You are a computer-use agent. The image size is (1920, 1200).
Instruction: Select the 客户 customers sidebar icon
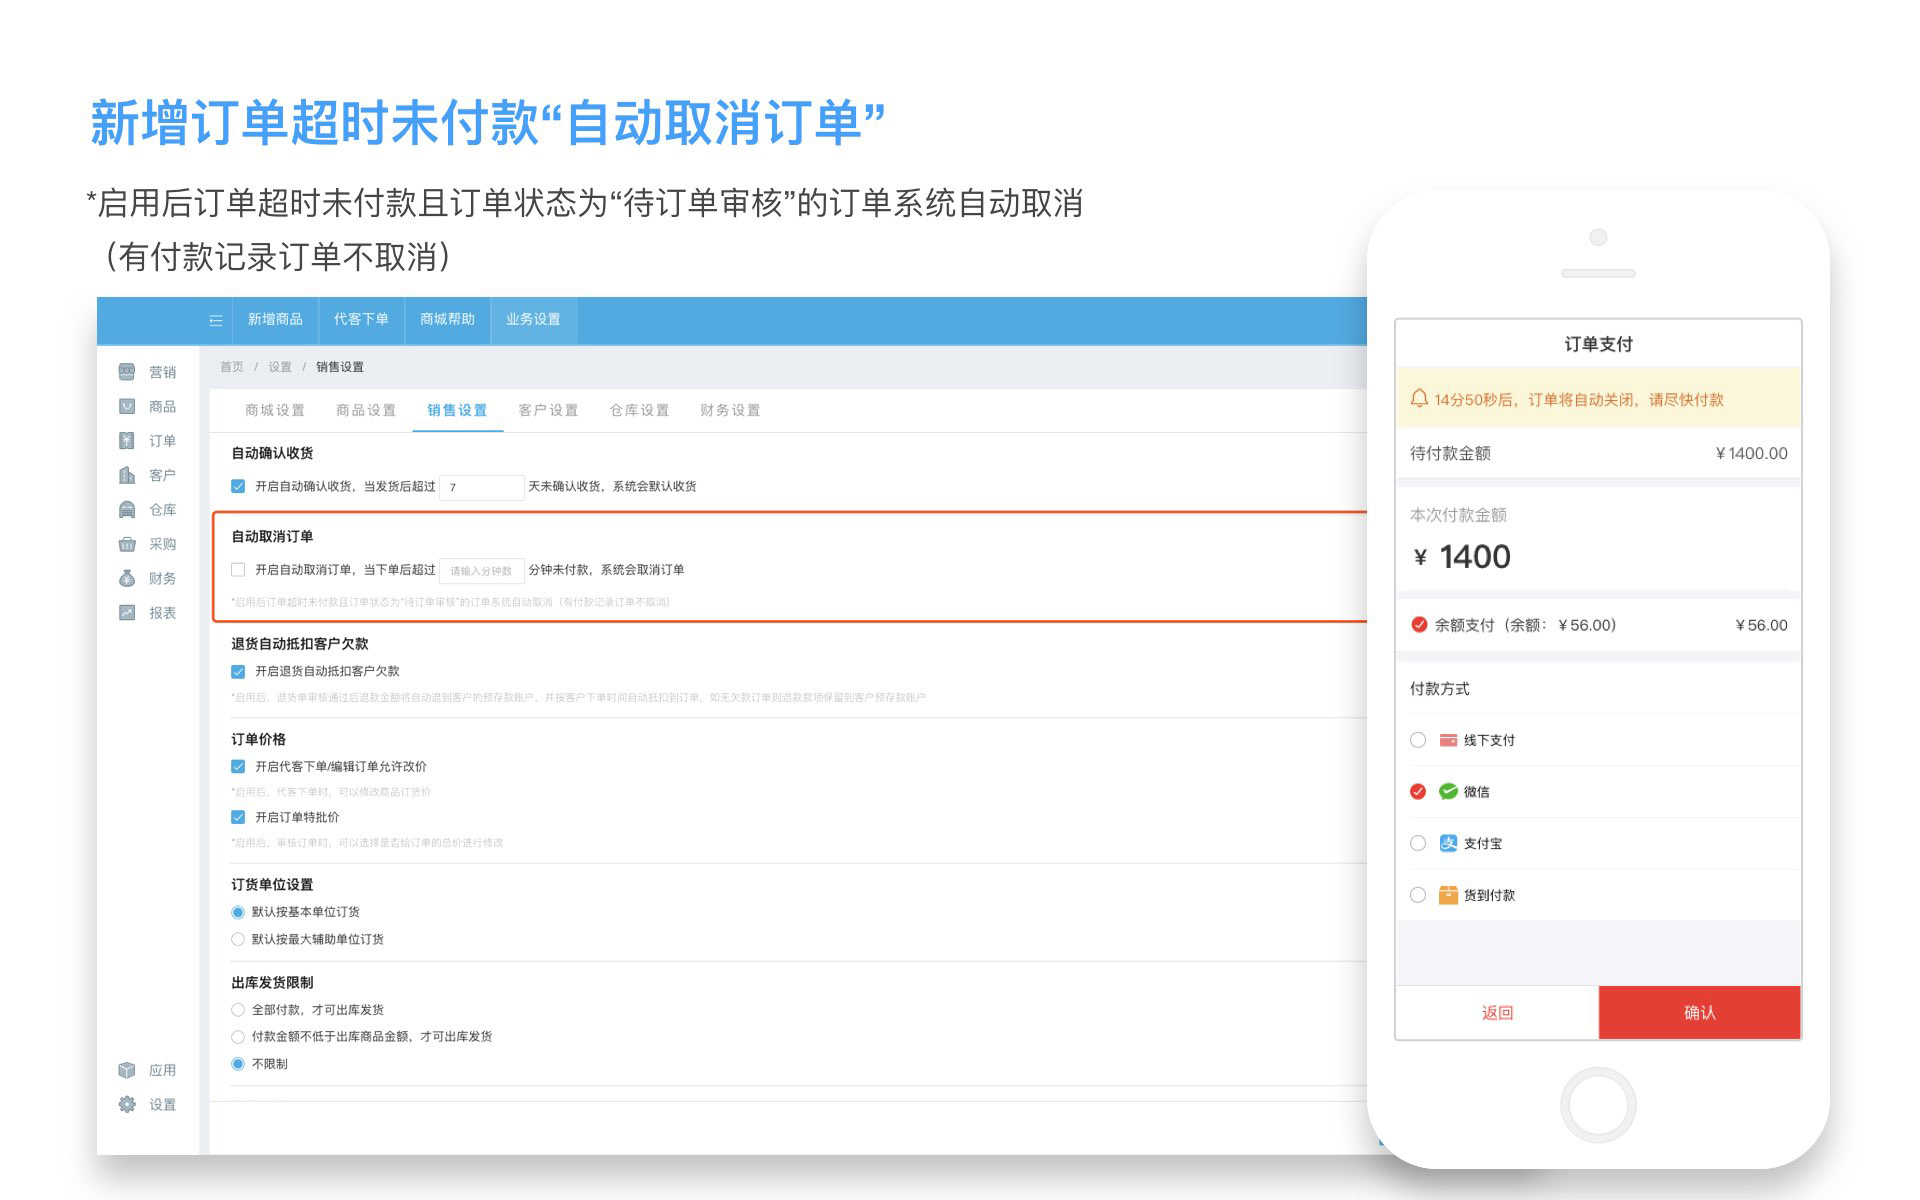[127, 475]
